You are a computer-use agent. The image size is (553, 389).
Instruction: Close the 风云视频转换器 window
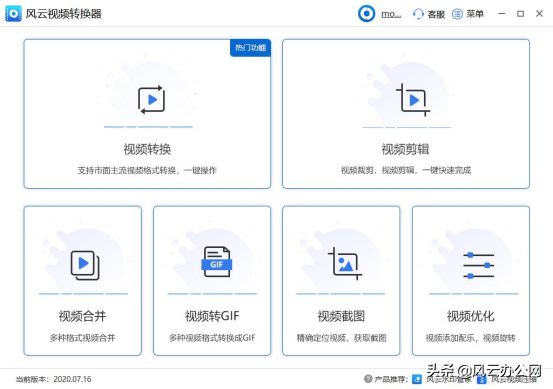539,14
